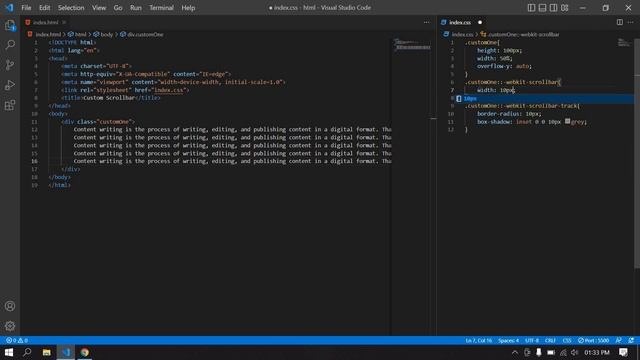Toggle secondary side bar layout icon
The height and width of the screenshot is (360, 640).
(x=553, y=8)
